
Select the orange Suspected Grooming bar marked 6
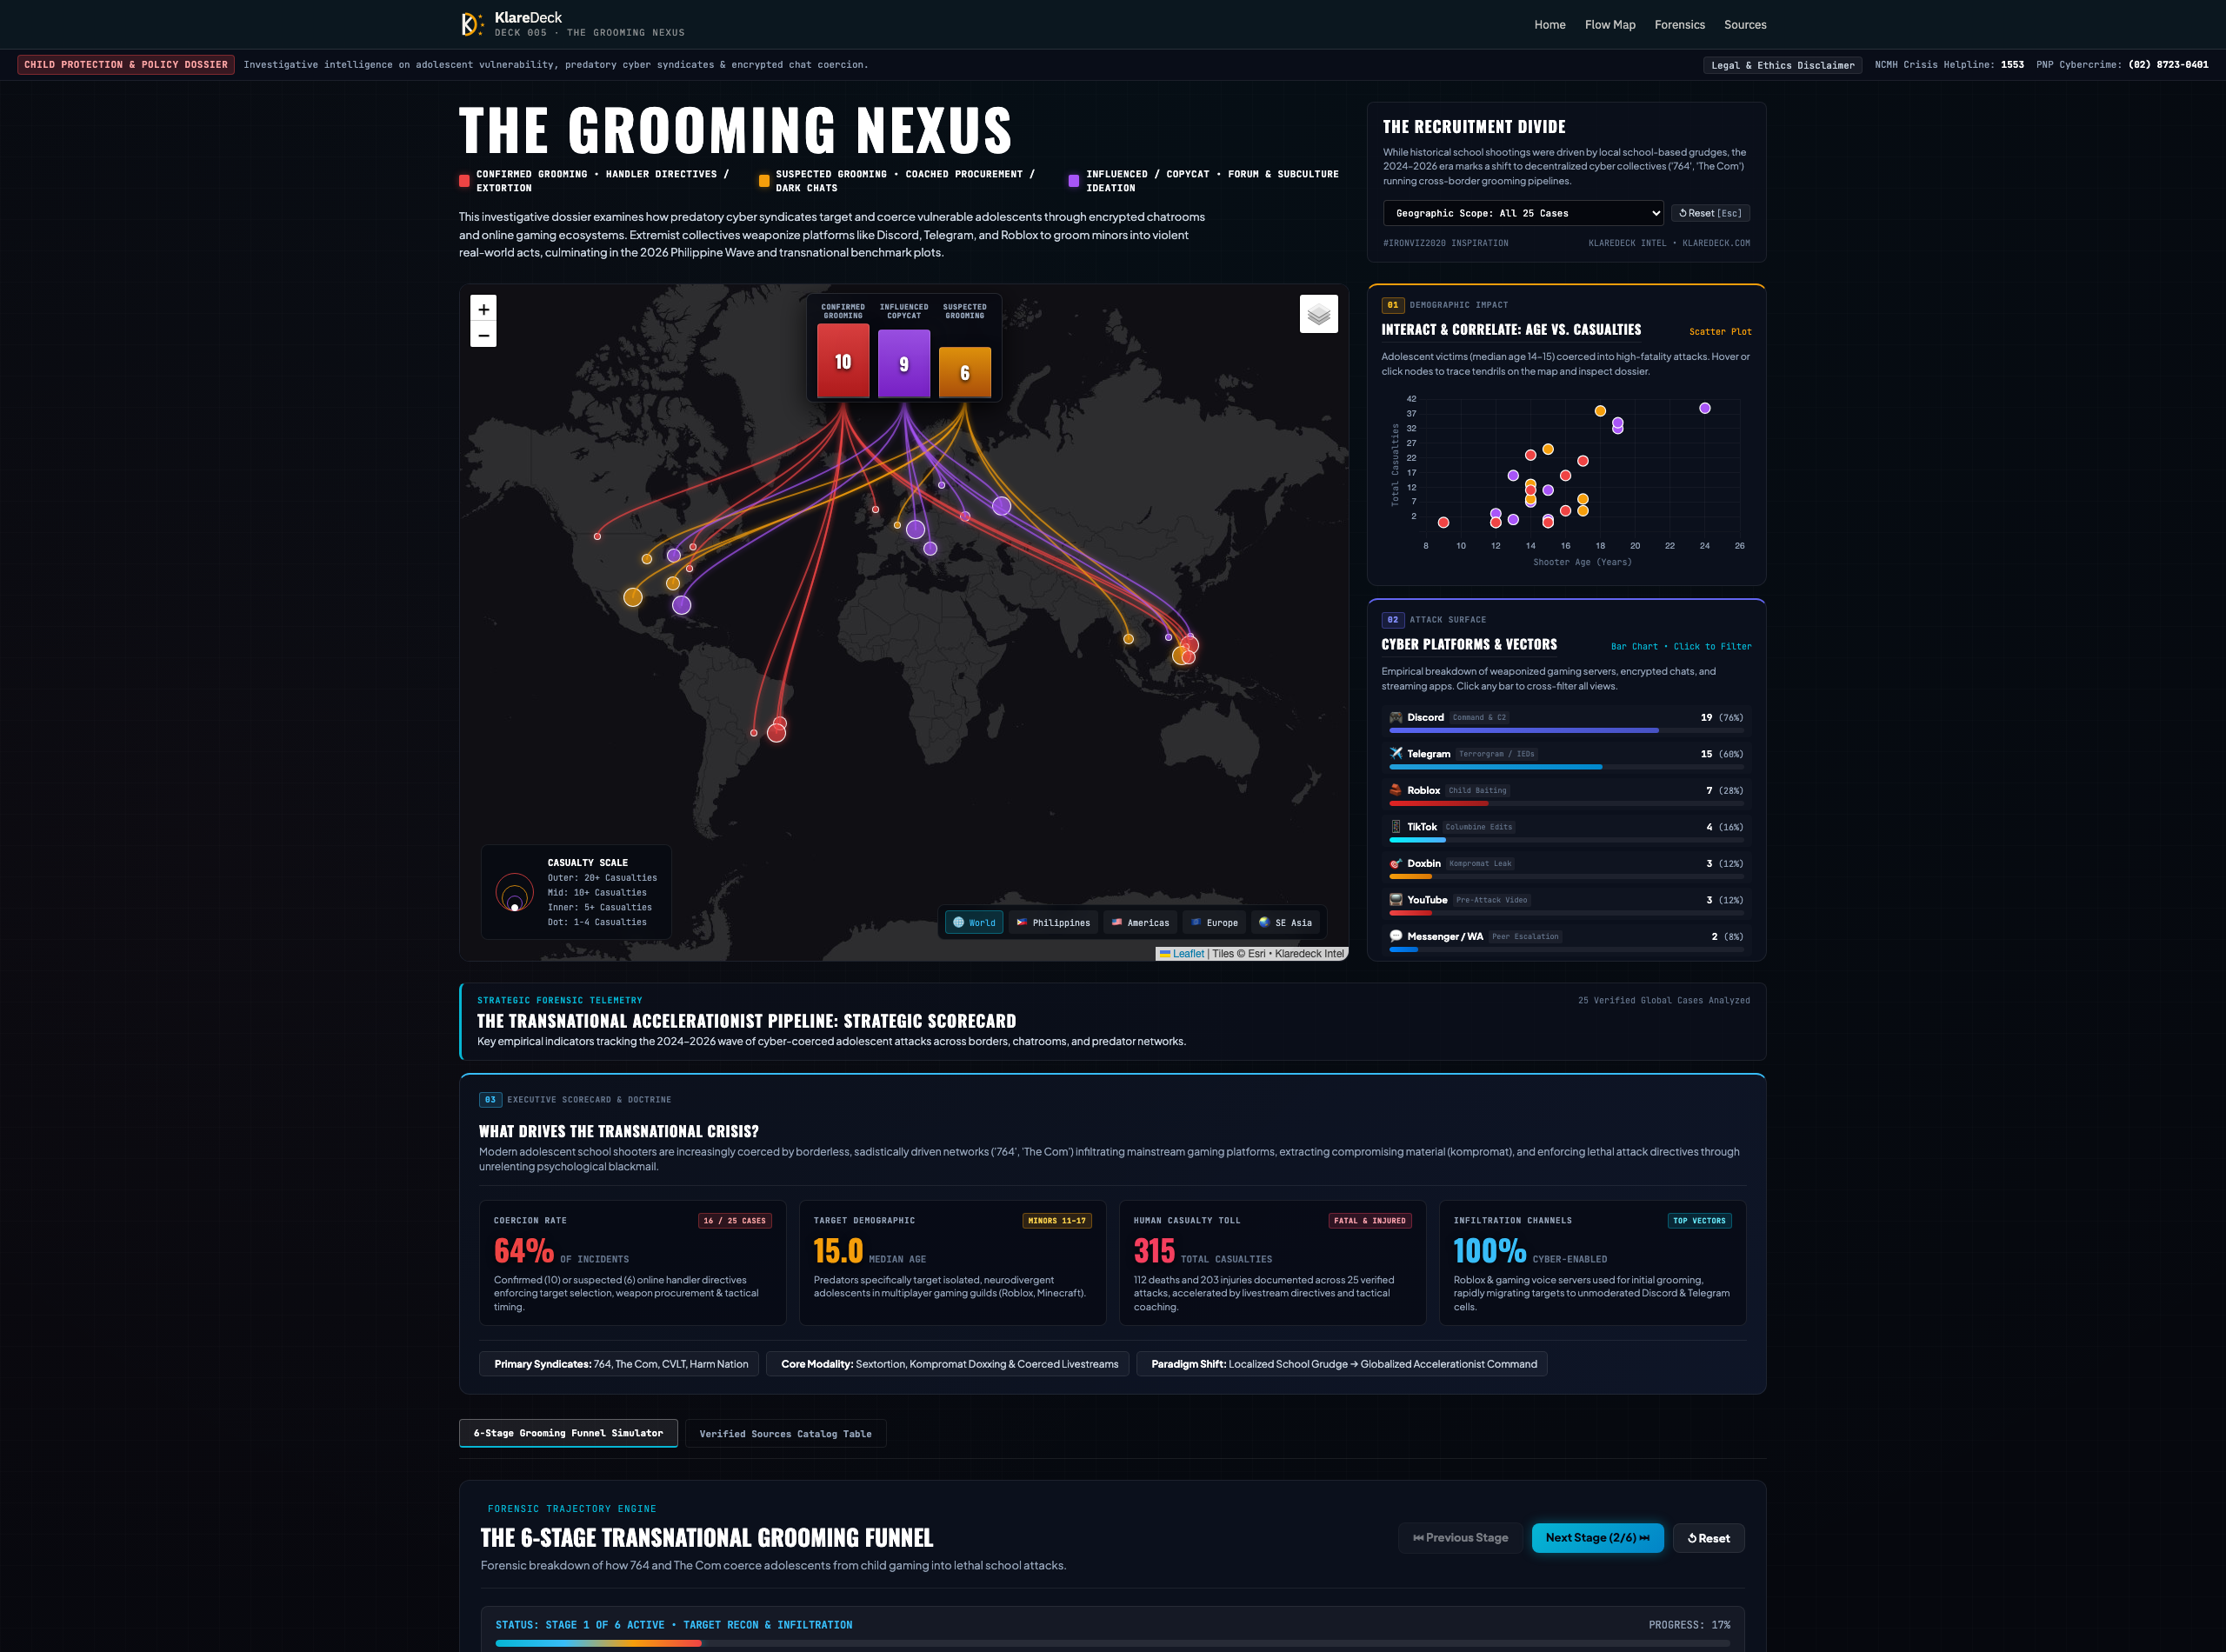point(965,372)
